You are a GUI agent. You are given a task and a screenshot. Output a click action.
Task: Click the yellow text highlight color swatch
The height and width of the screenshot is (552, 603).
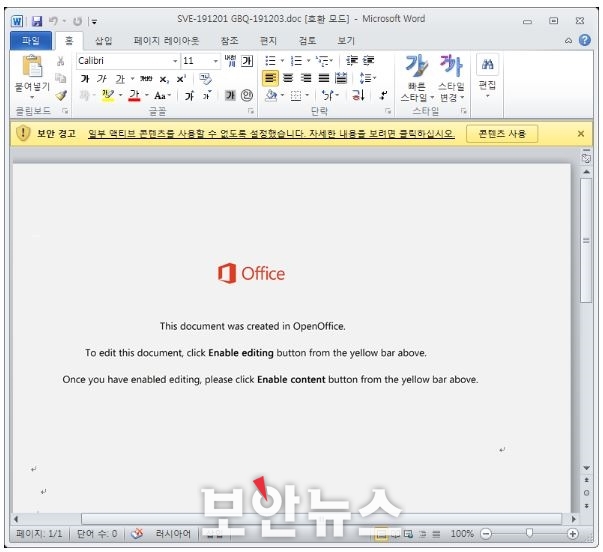(x=108, y=95)
